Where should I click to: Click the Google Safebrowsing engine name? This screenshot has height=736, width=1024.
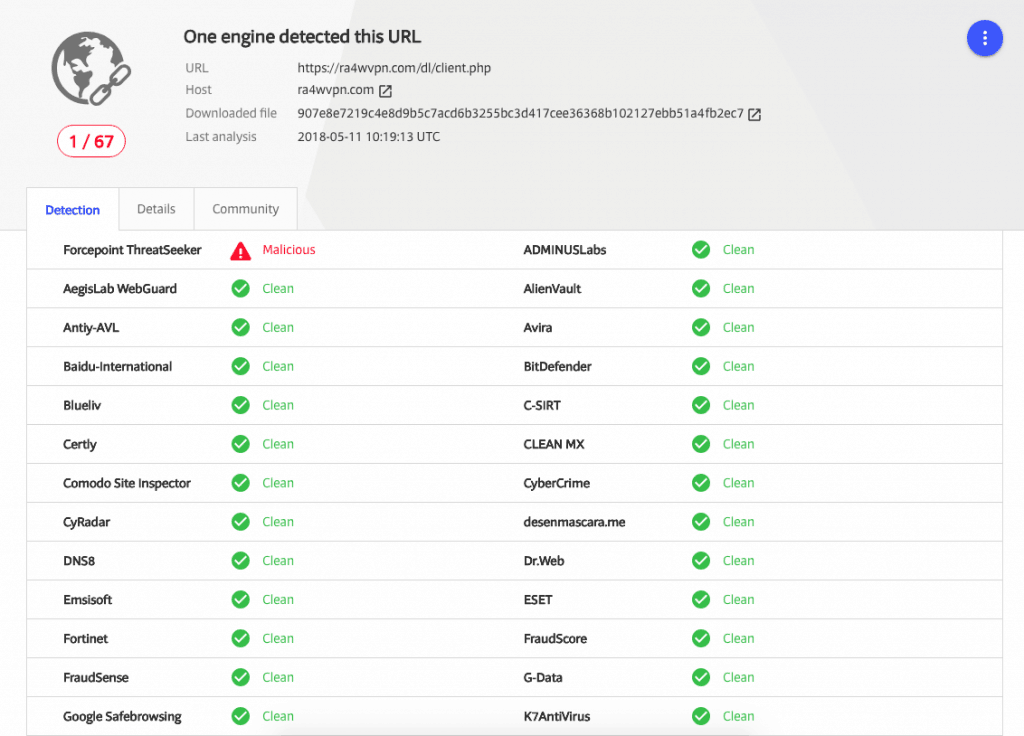122,716
